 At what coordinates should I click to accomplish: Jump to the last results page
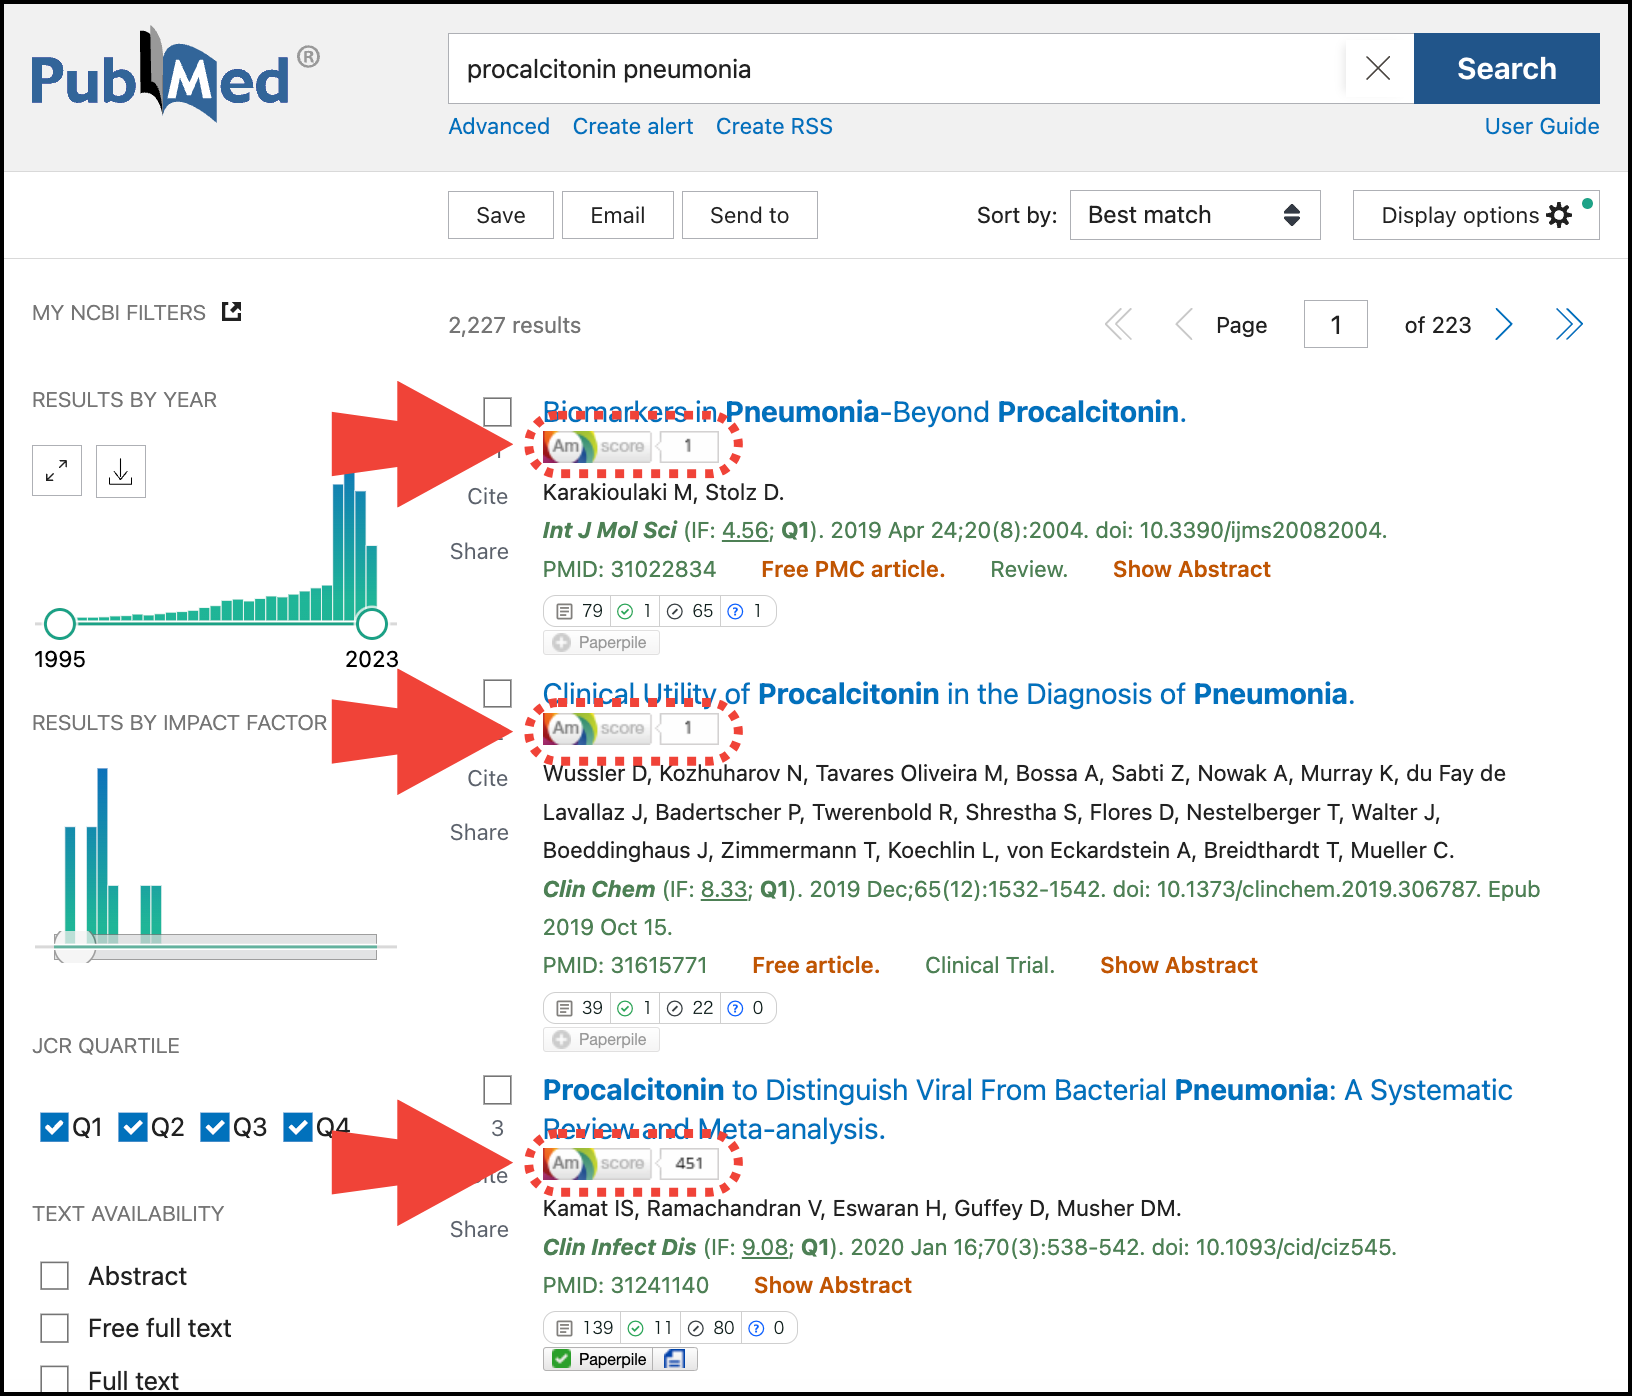click(x=1568, y=324)
